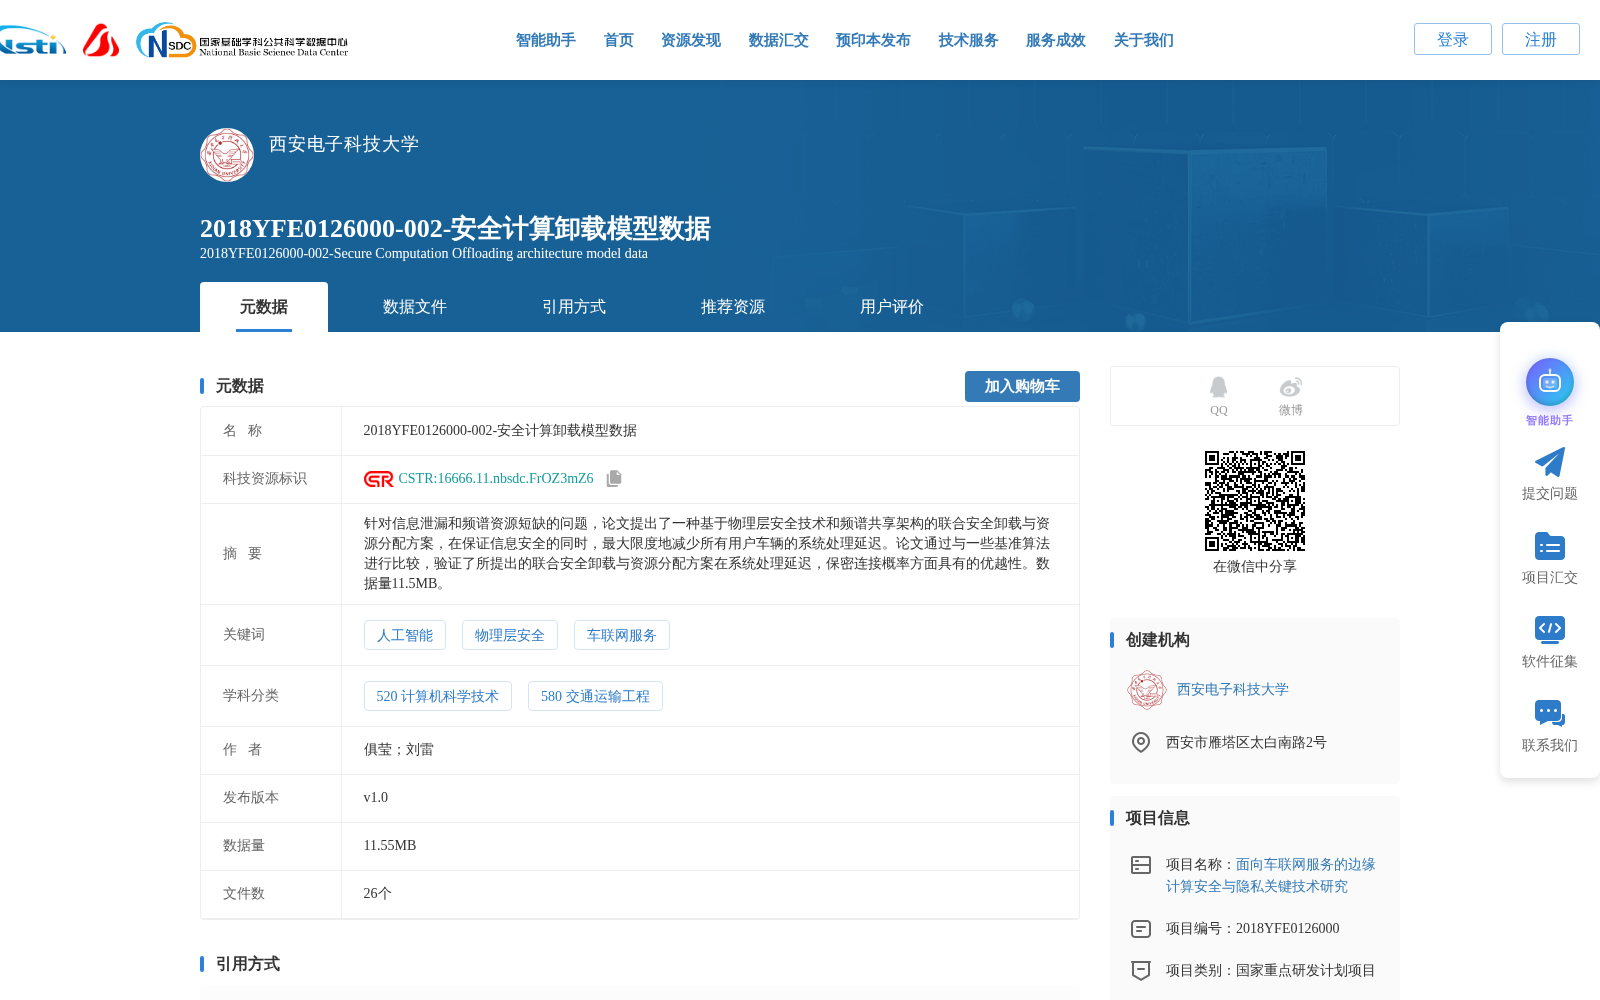
Task: Click the NSTL logo
Action: coord(32,41)
